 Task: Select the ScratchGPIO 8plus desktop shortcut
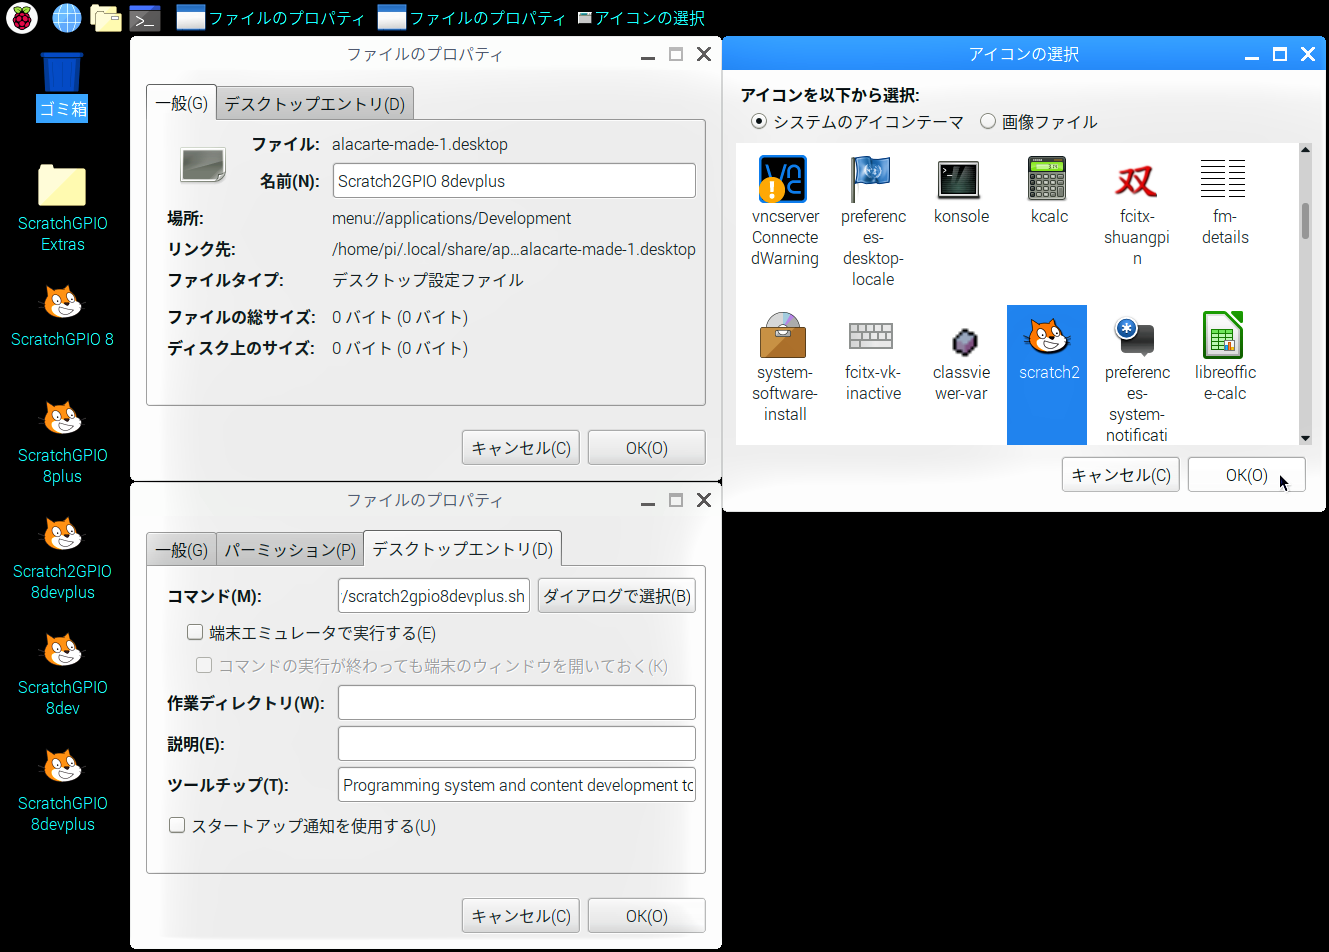tap(62, 442)
